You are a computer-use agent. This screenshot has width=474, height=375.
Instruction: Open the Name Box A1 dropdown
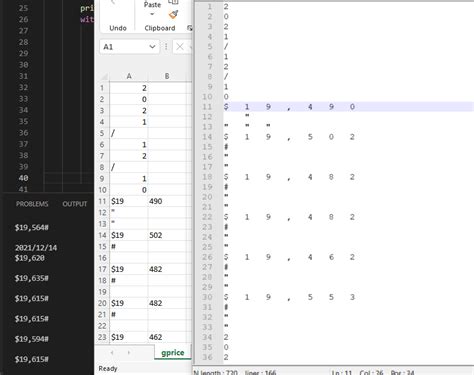(x=152, y=47)
